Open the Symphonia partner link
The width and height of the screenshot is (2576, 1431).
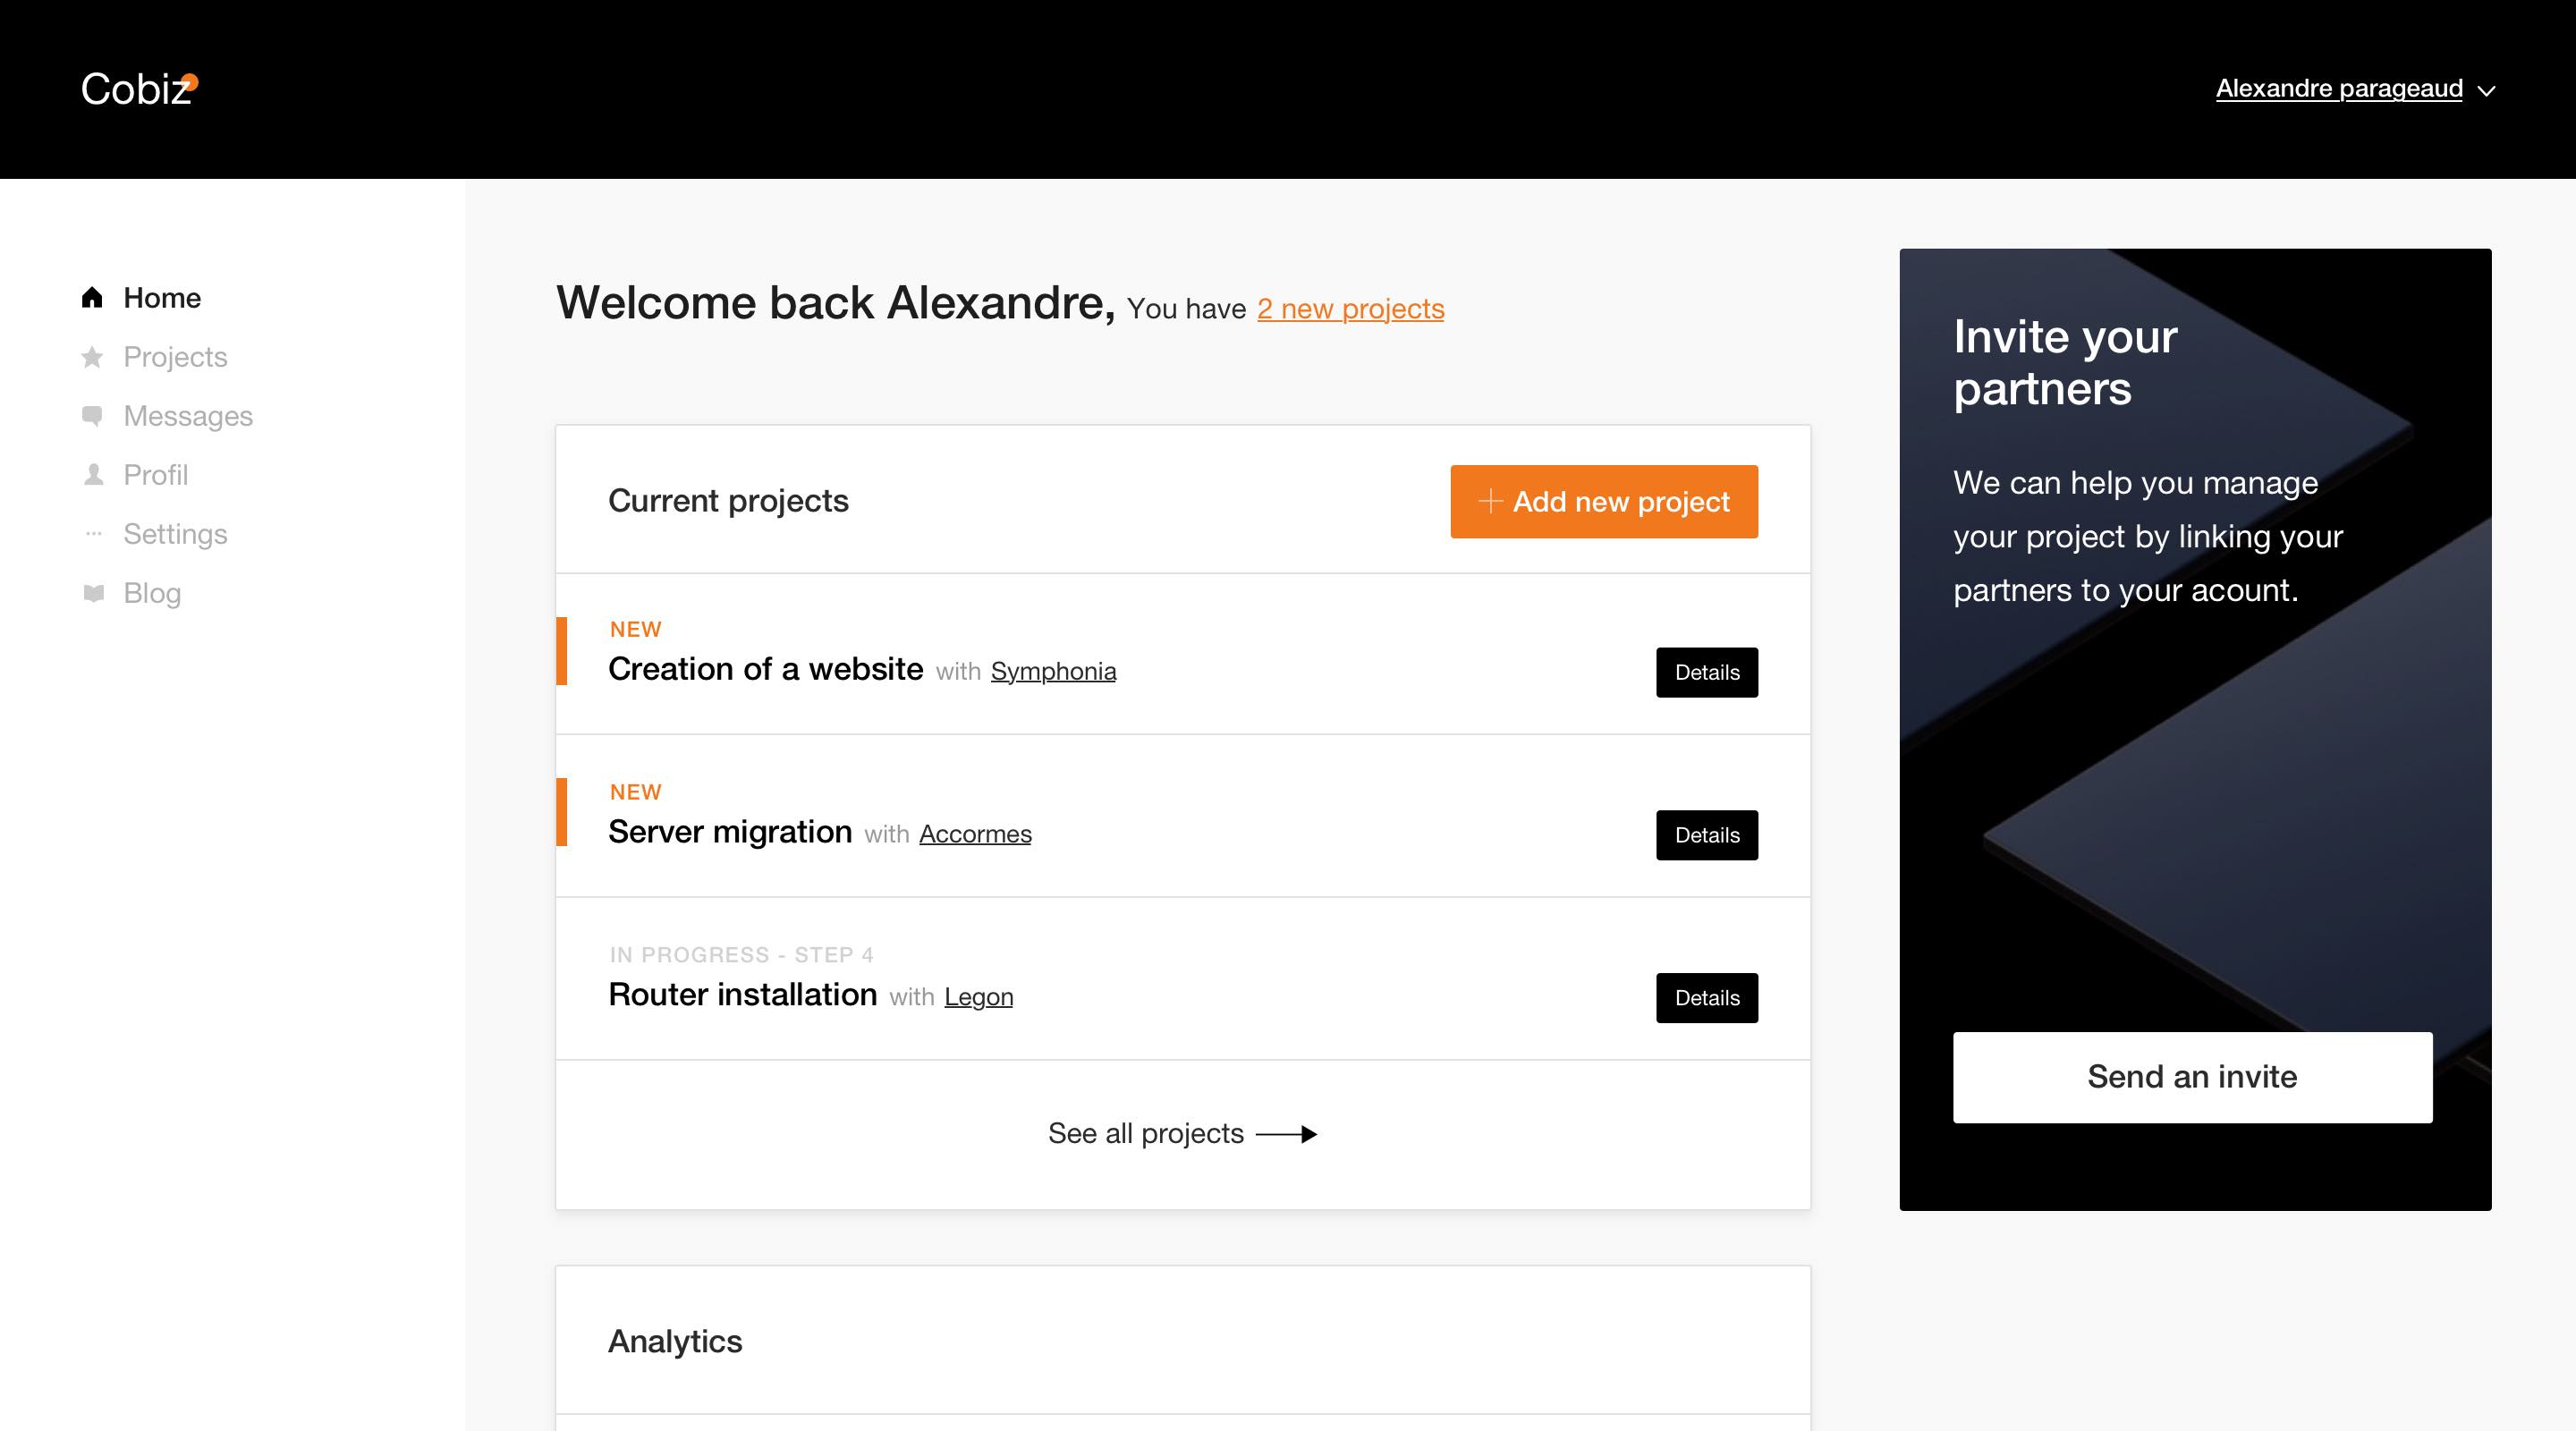1053,671
